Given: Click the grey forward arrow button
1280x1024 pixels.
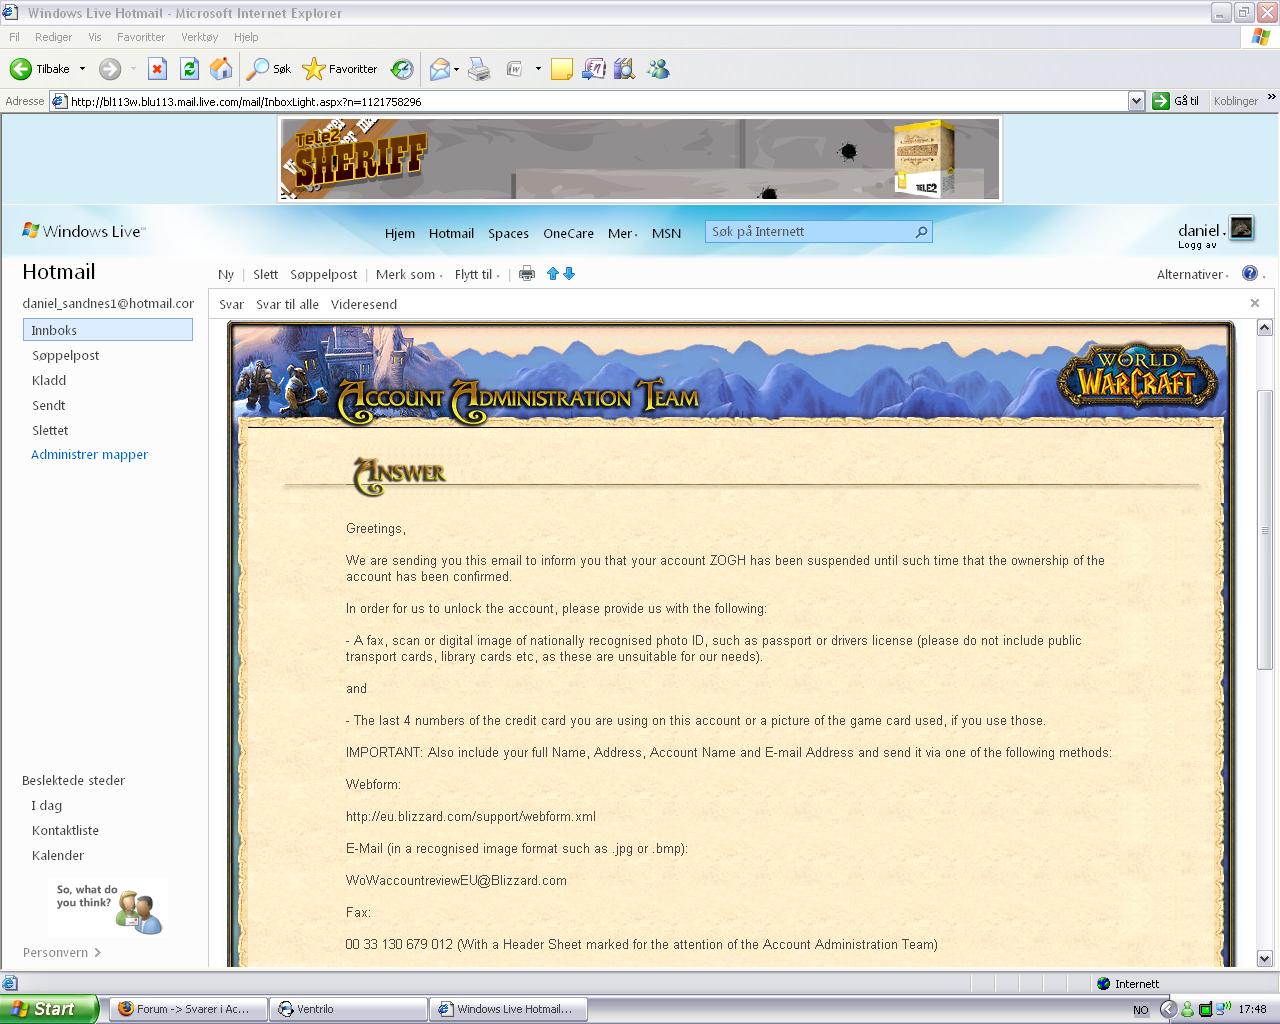Looking at the screenshot, I should [x=110, y=69].
